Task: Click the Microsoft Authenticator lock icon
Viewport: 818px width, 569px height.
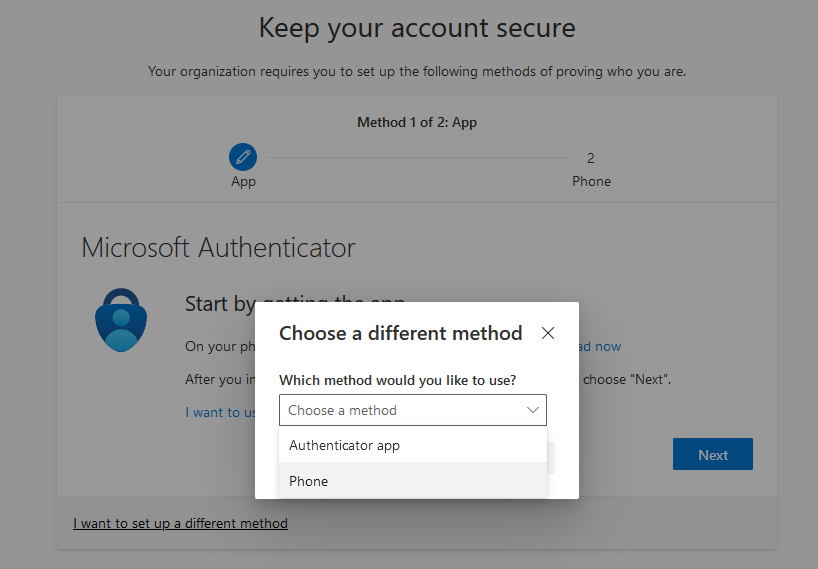Action: (x=121, y=320)
